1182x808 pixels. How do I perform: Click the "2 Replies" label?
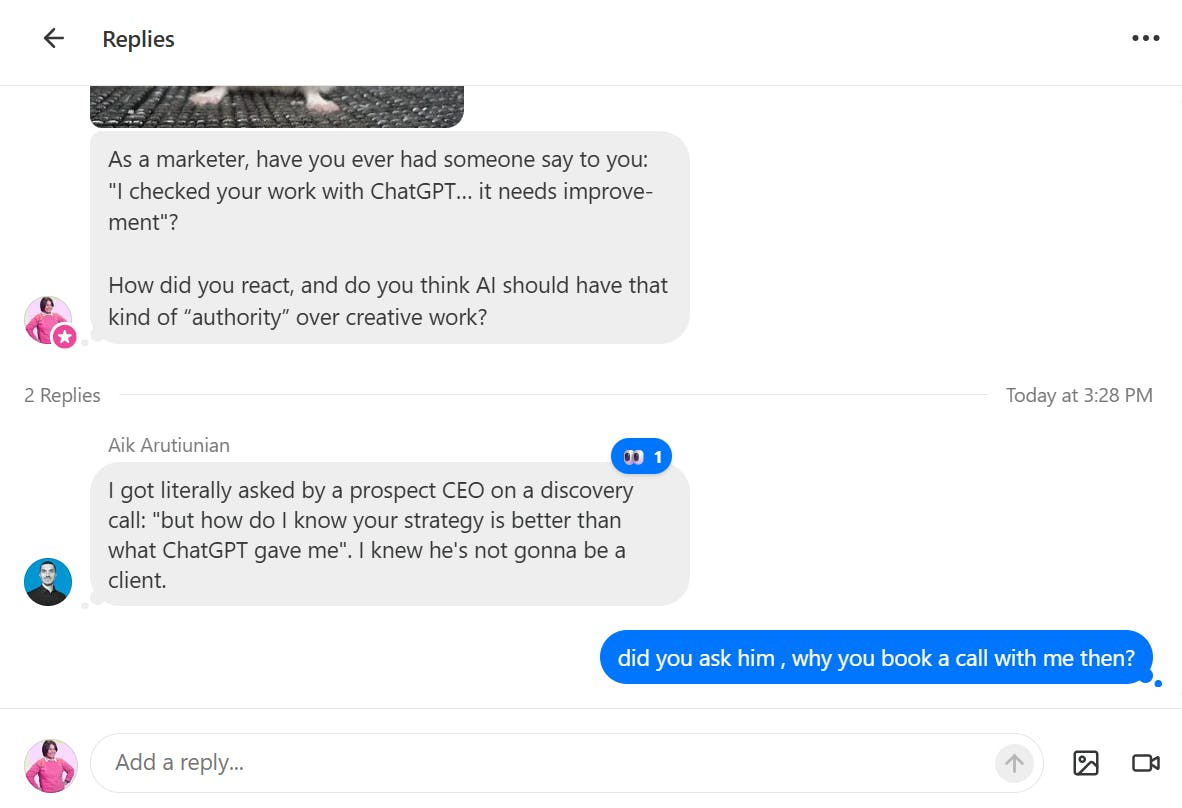[x=62, y=395]
